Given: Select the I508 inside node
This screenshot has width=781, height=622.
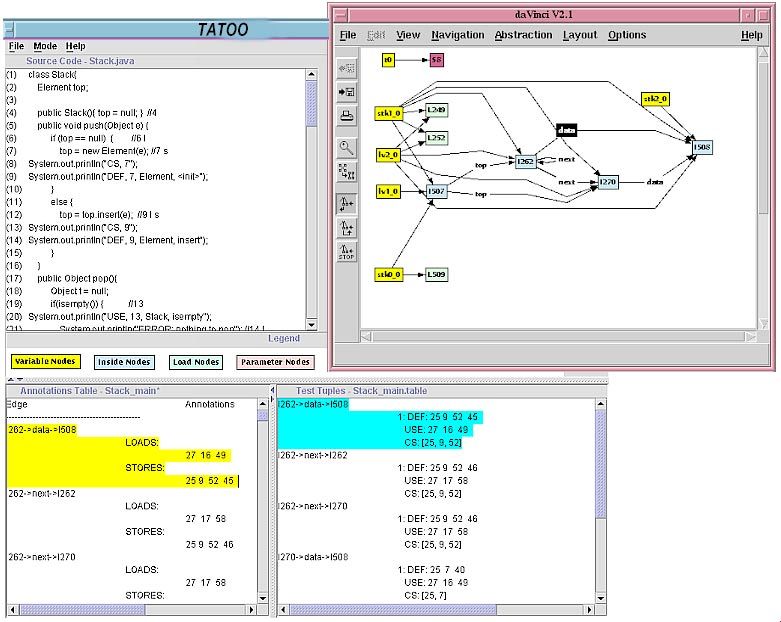Looking at the screenshot, I should (702, 147).
